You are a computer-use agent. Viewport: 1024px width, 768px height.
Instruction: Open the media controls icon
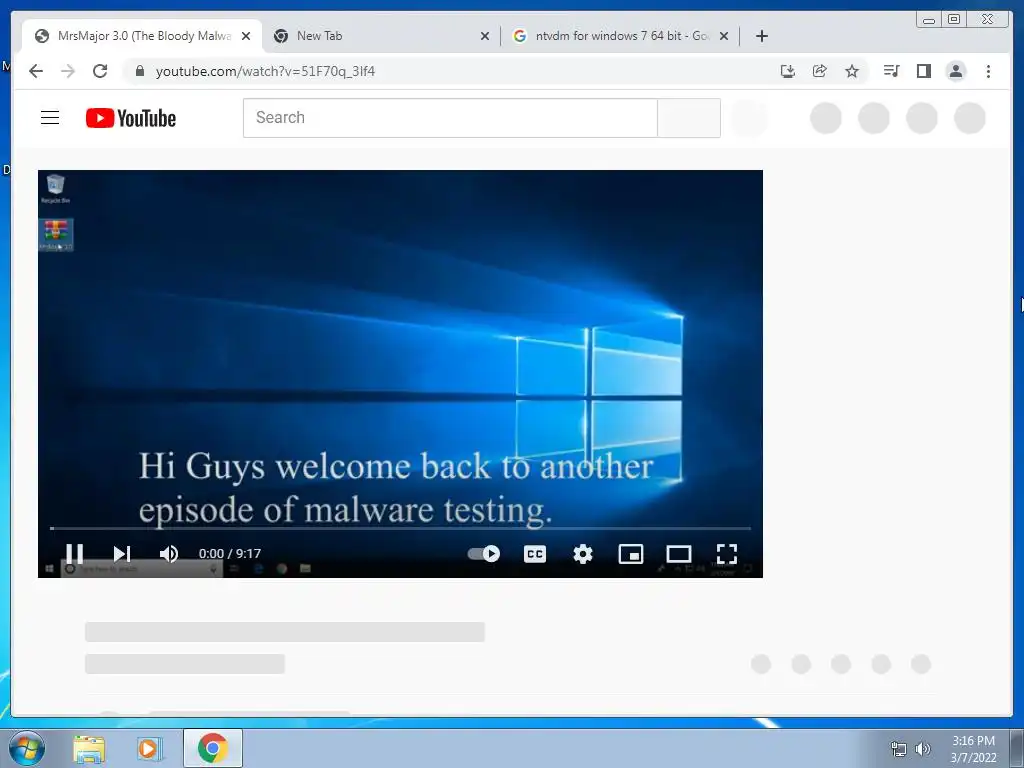coord(891,71)
